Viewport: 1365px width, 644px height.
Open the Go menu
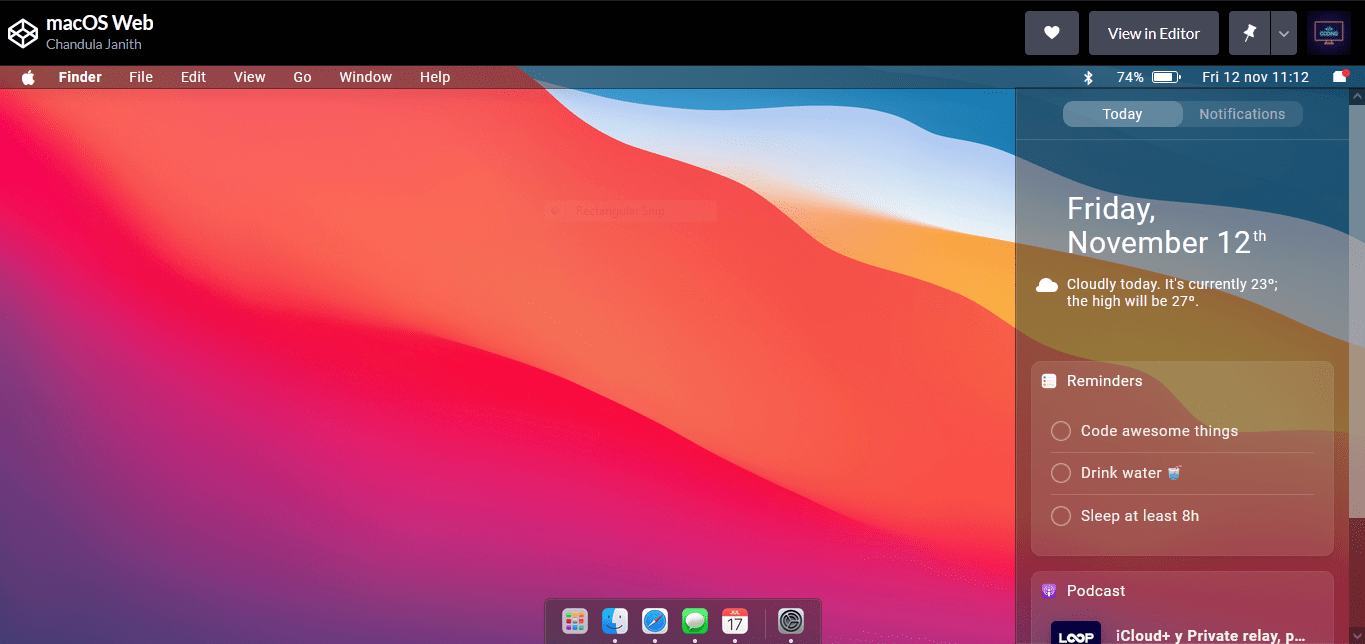pos(302,77)
